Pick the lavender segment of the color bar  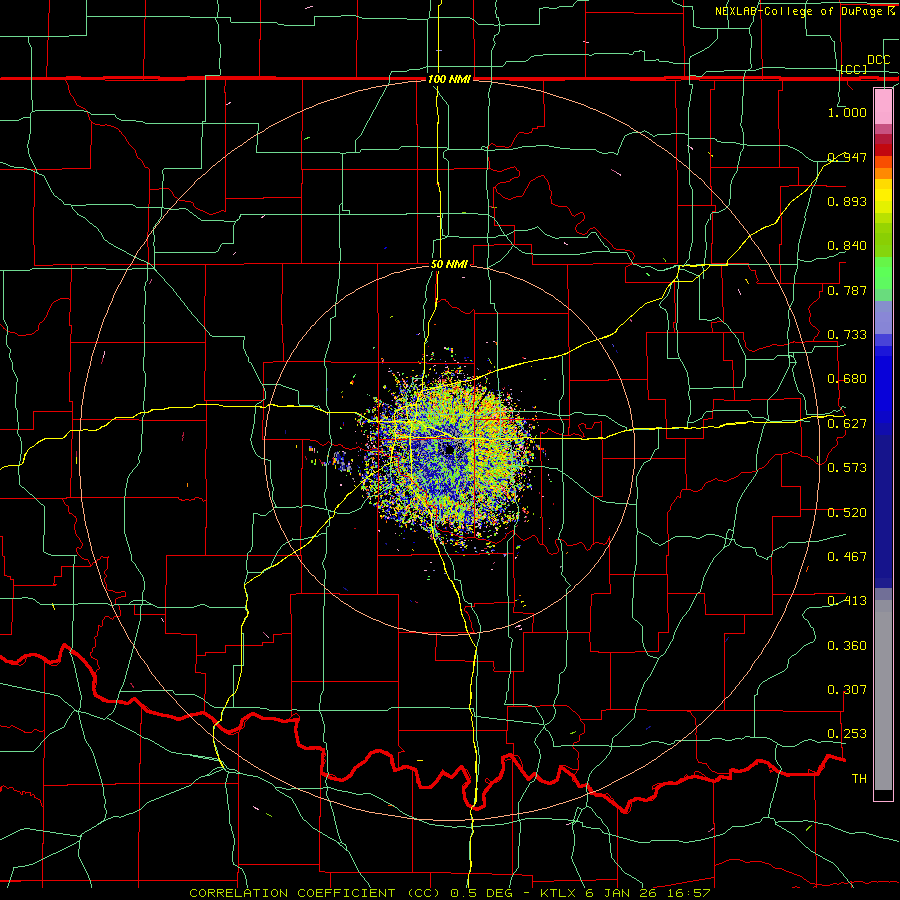tap(883, 317)
